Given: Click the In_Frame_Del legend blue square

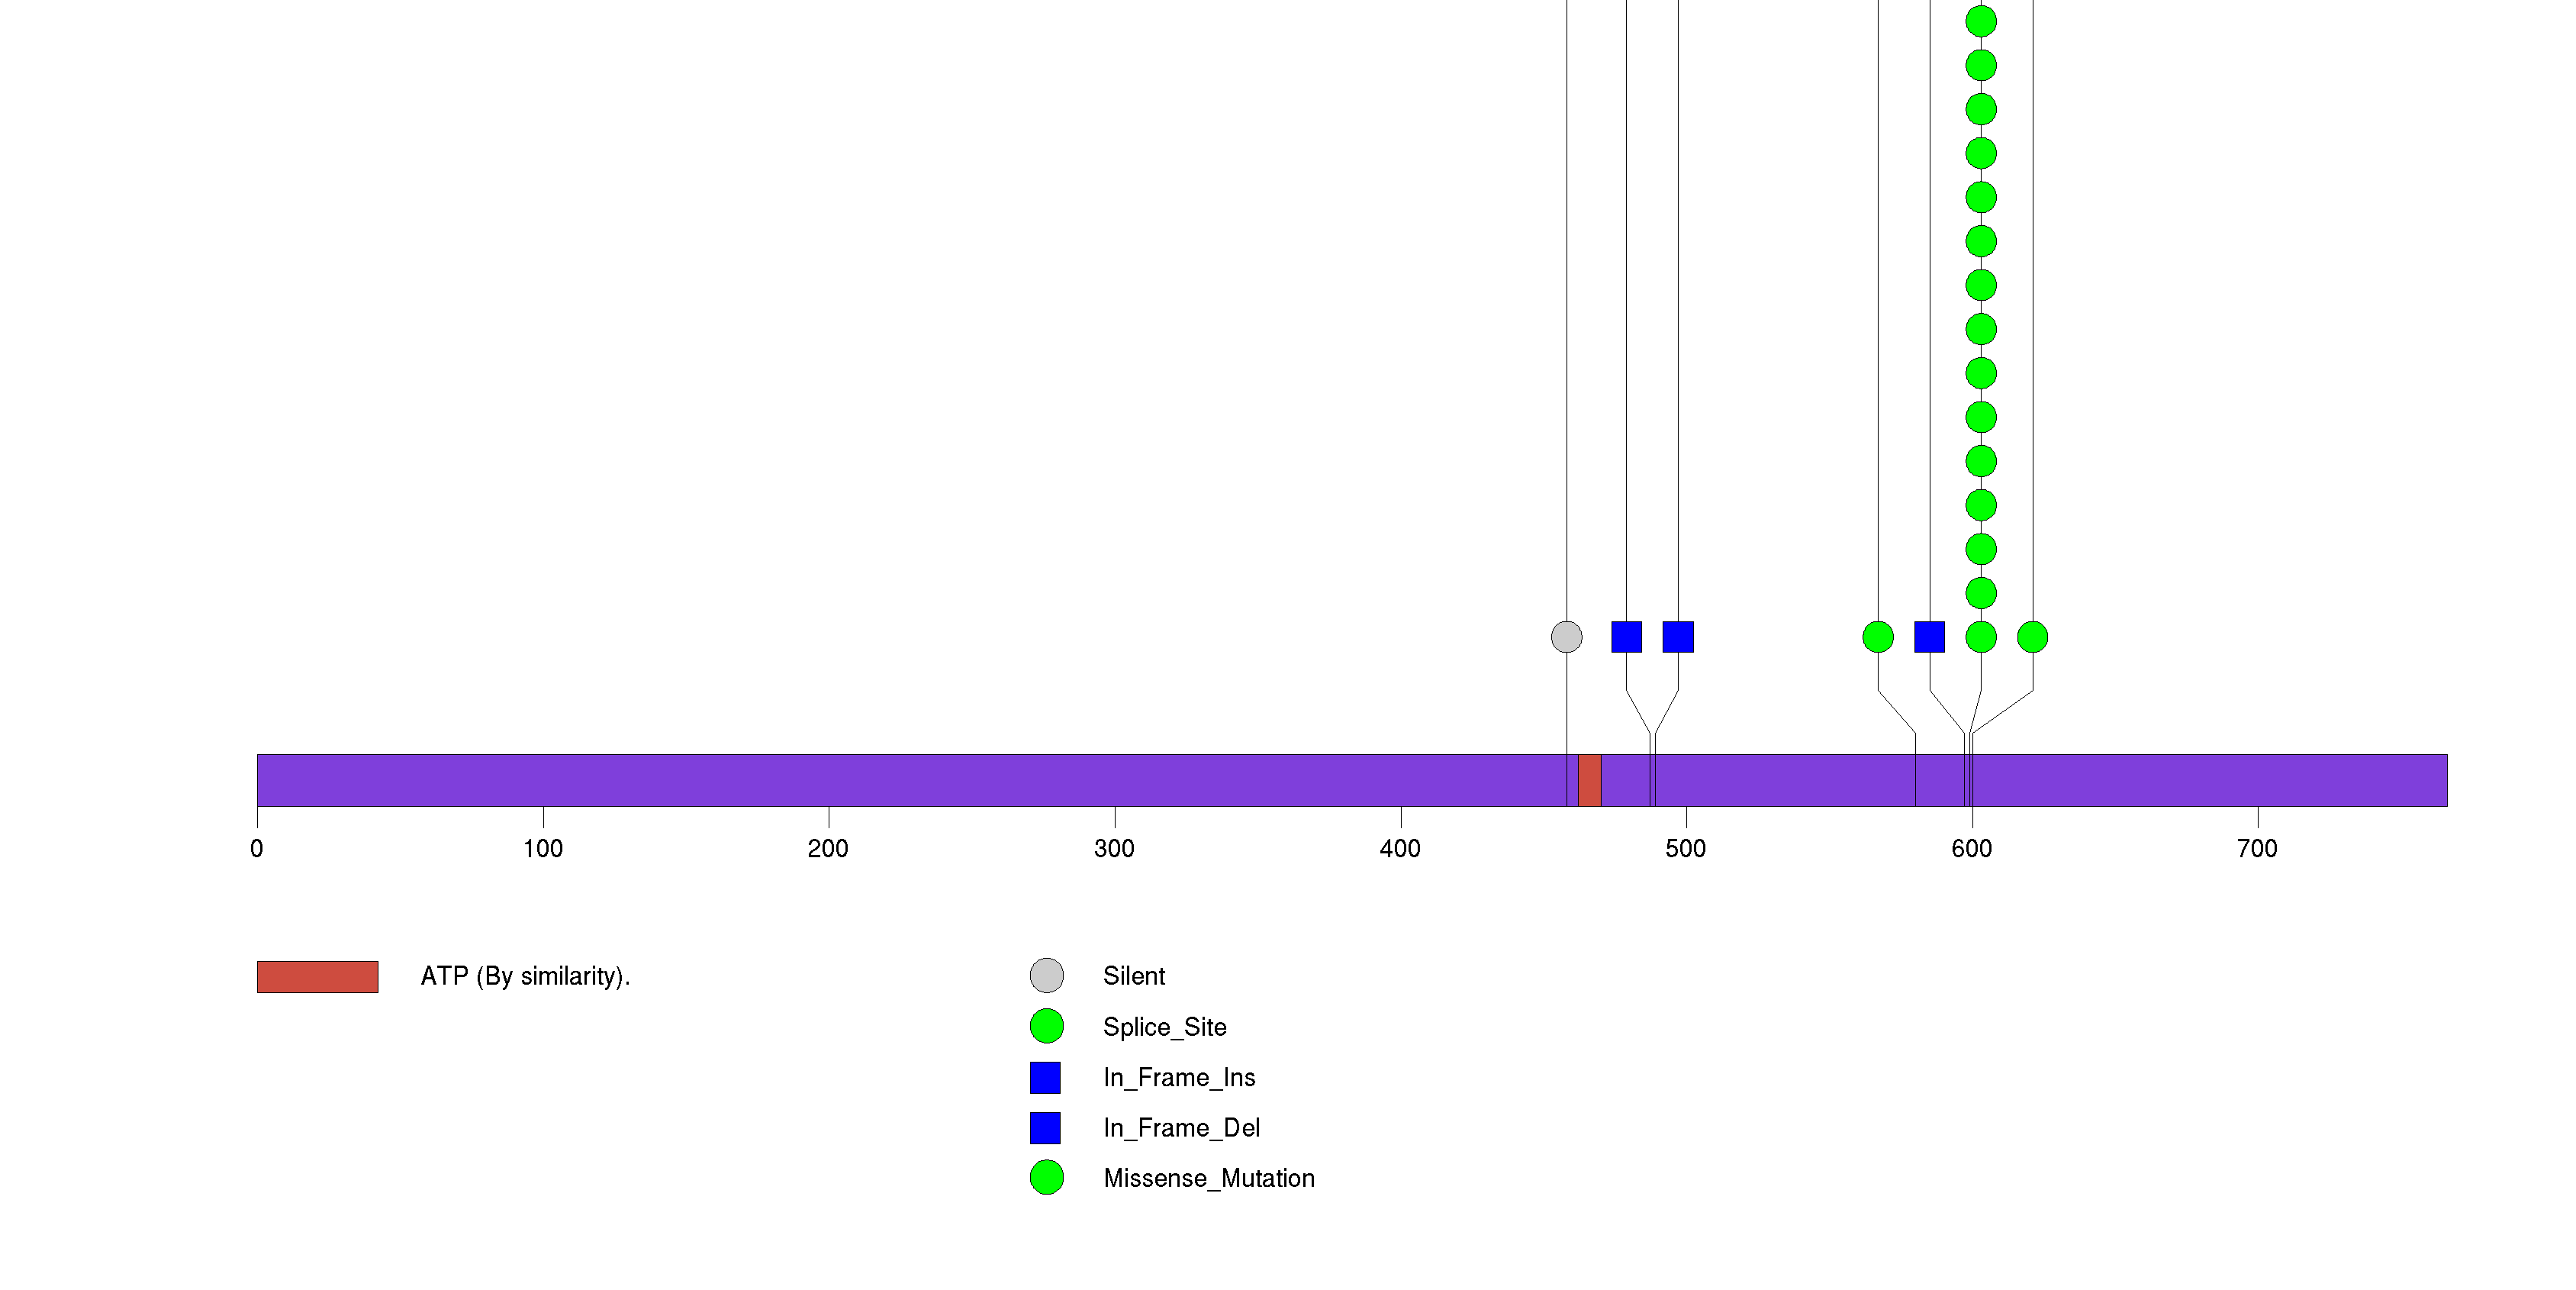Looking at the screenshot, I should (1045, 1128).
